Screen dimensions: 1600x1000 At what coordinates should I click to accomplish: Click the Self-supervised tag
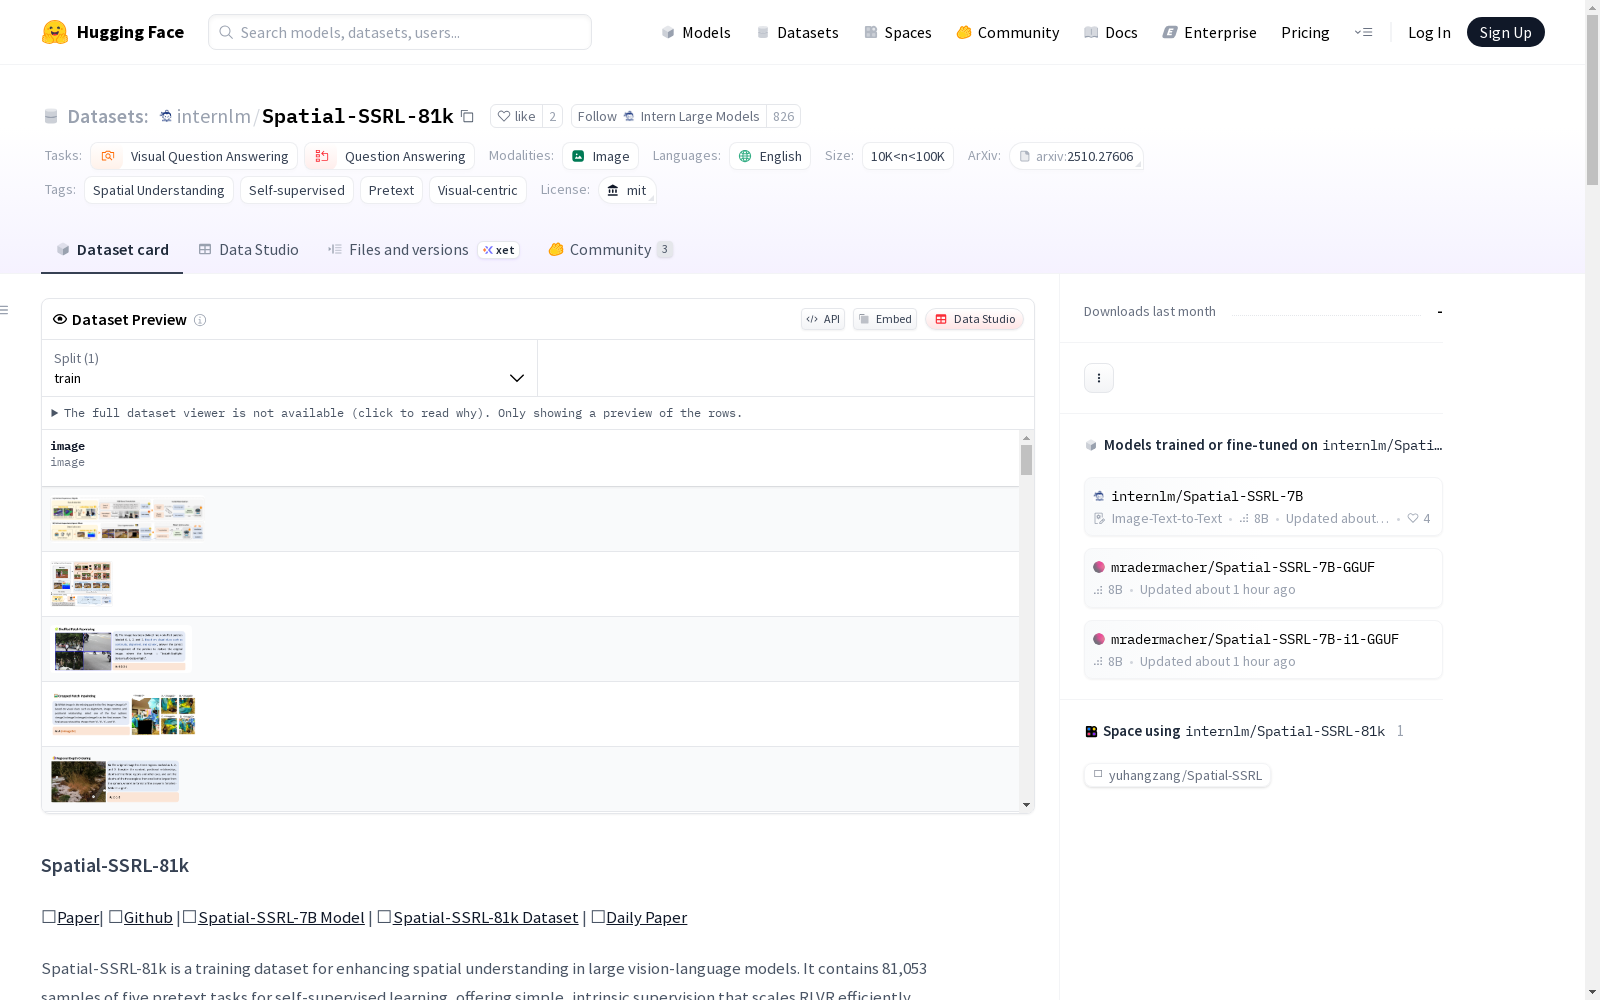point(297,190)
